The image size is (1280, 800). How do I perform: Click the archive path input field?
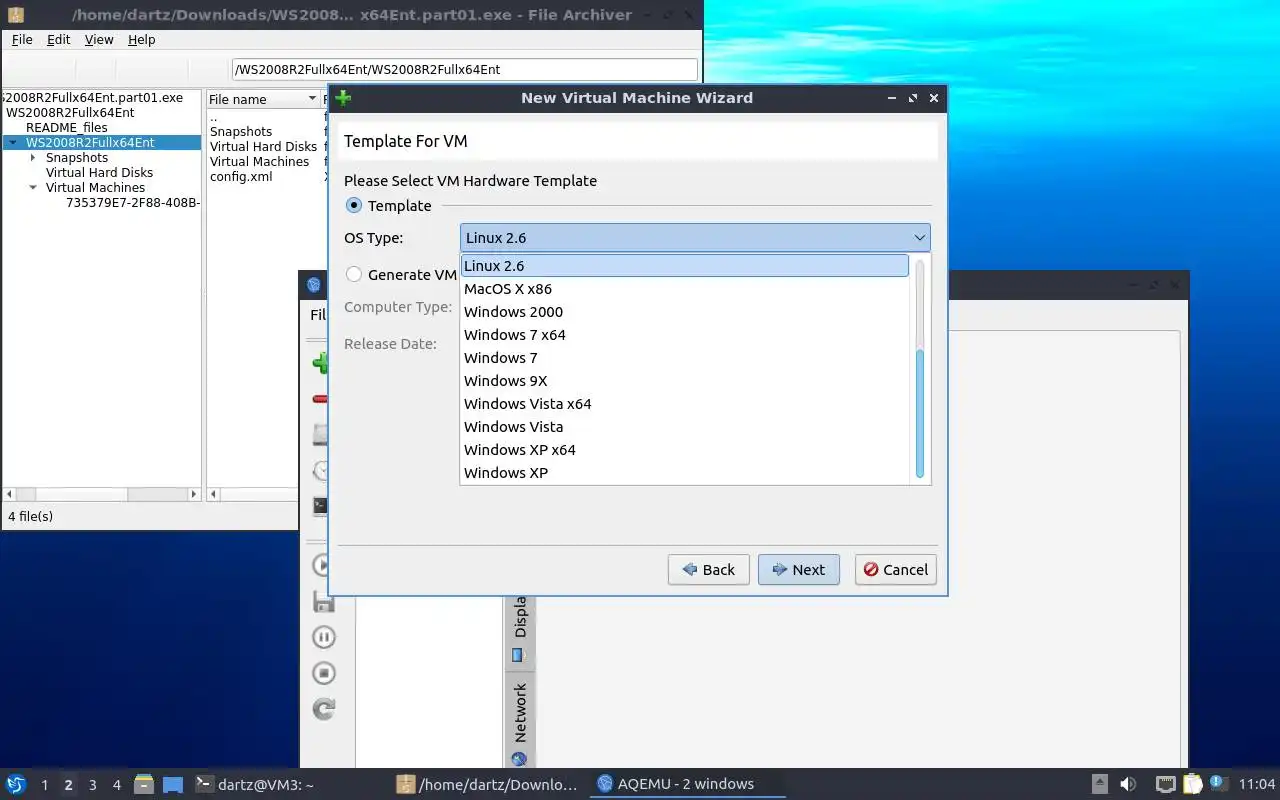pyautogui.click(x=465, y=69)
